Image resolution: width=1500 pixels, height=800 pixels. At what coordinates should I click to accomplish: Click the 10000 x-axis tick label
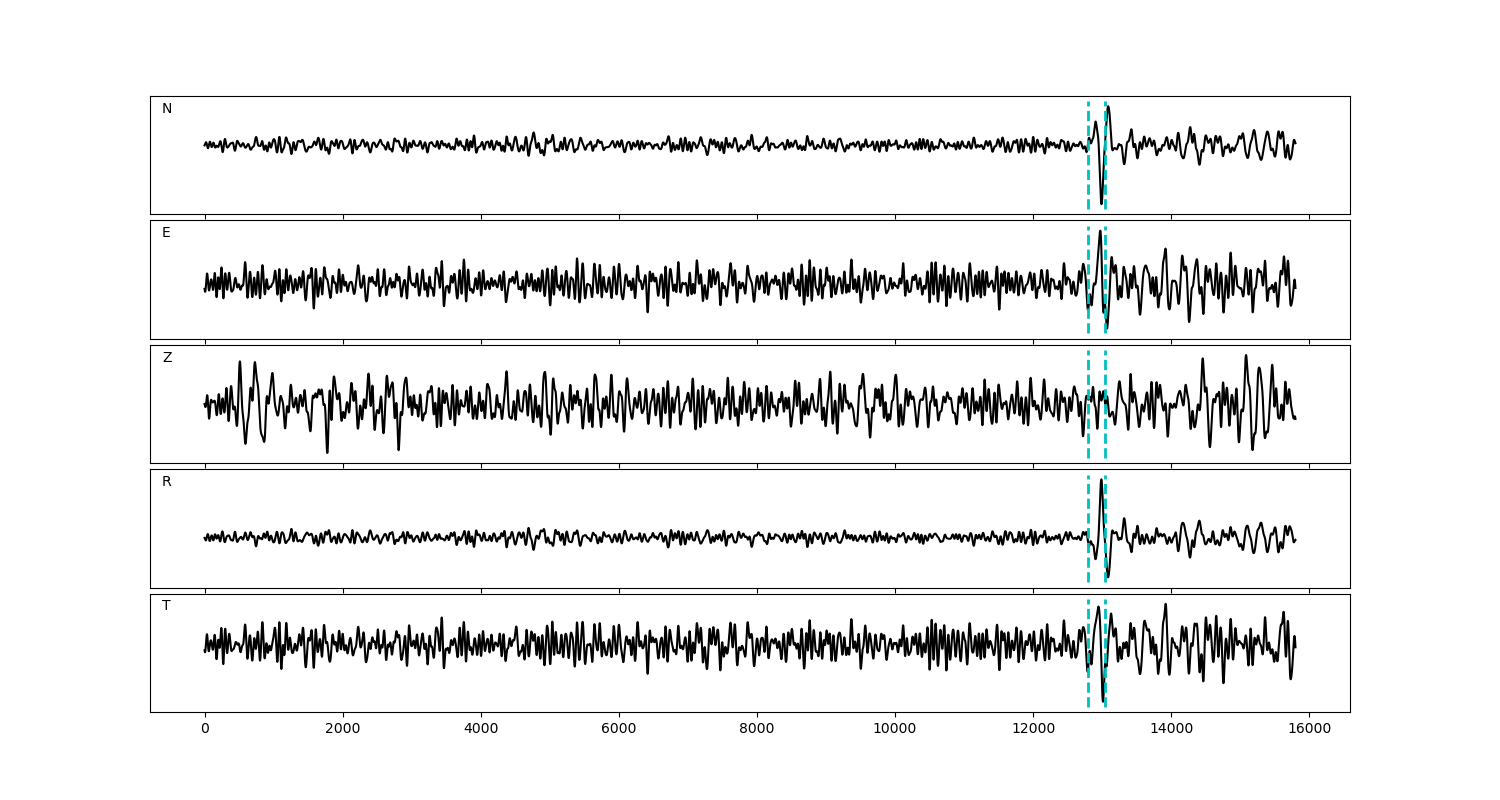tap(895, 729)
